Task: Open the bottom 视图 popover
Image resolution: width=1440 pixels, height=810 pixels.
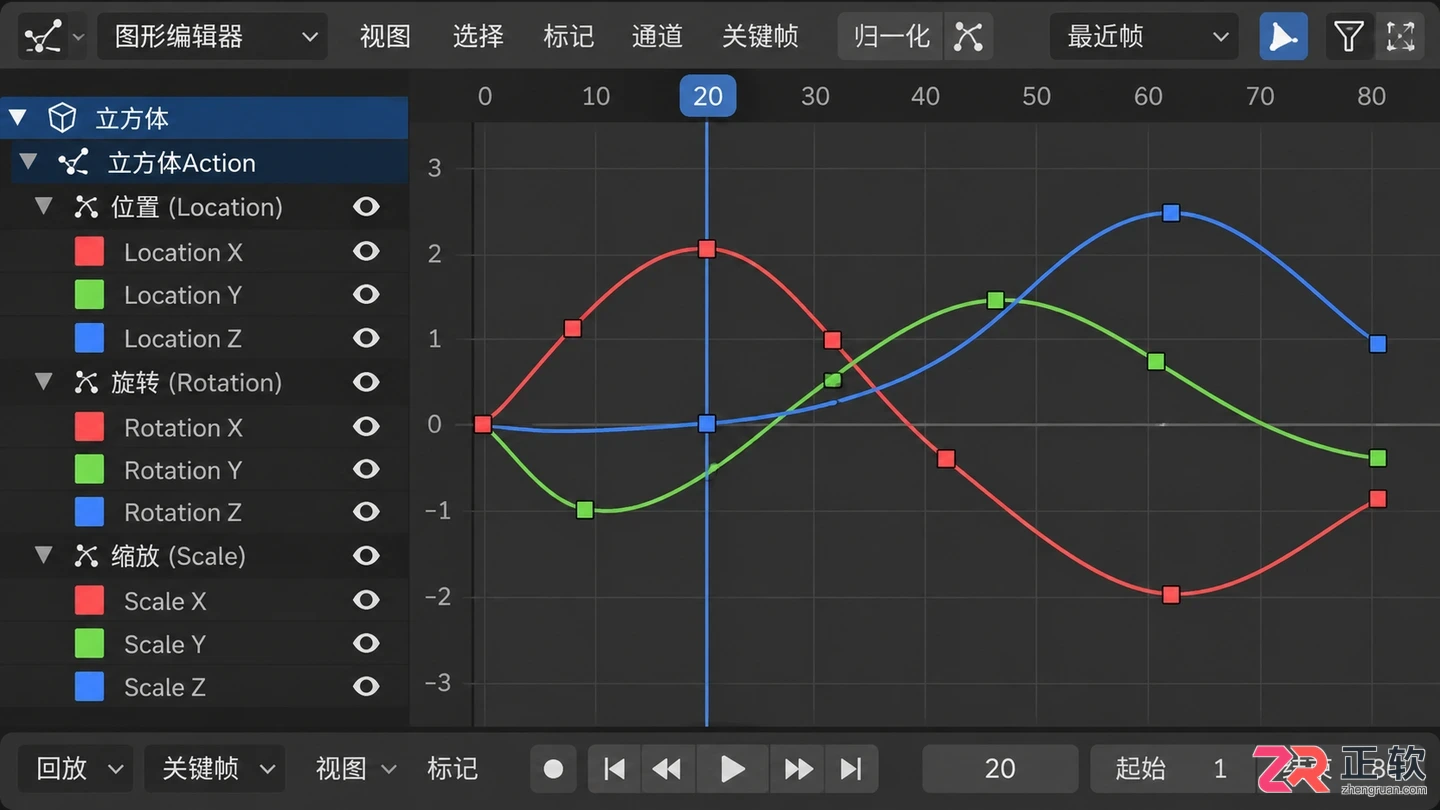Action: pyautogui.click(x=356, y=768)
